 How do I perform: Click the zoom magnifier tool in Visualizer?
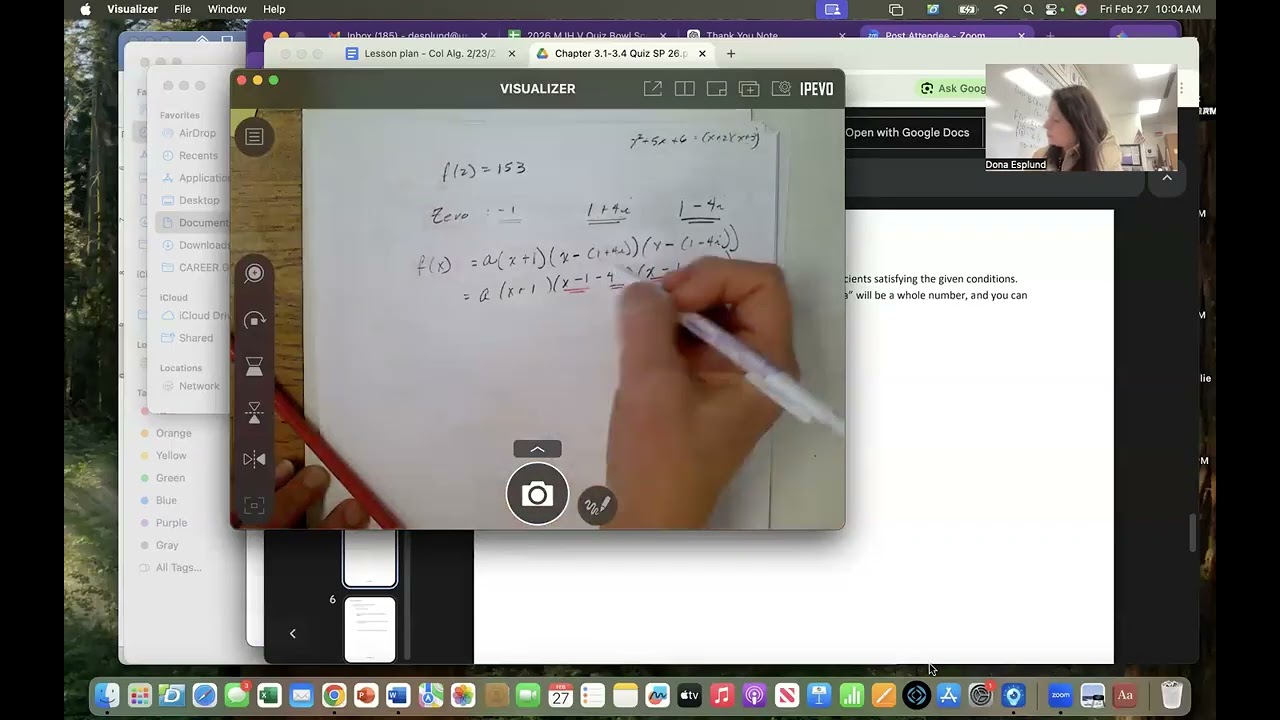(254, 273)
